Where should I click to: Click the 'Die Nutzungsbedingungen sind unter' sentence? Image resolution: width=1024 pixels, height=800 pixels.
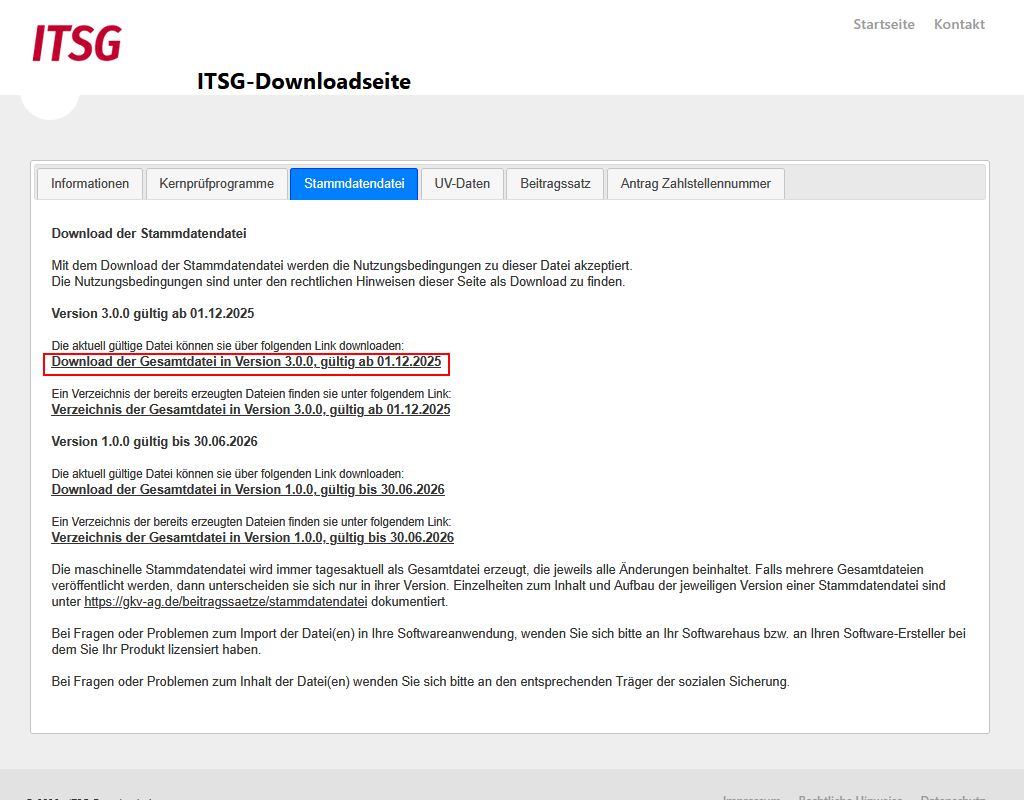tap(338, 281)
